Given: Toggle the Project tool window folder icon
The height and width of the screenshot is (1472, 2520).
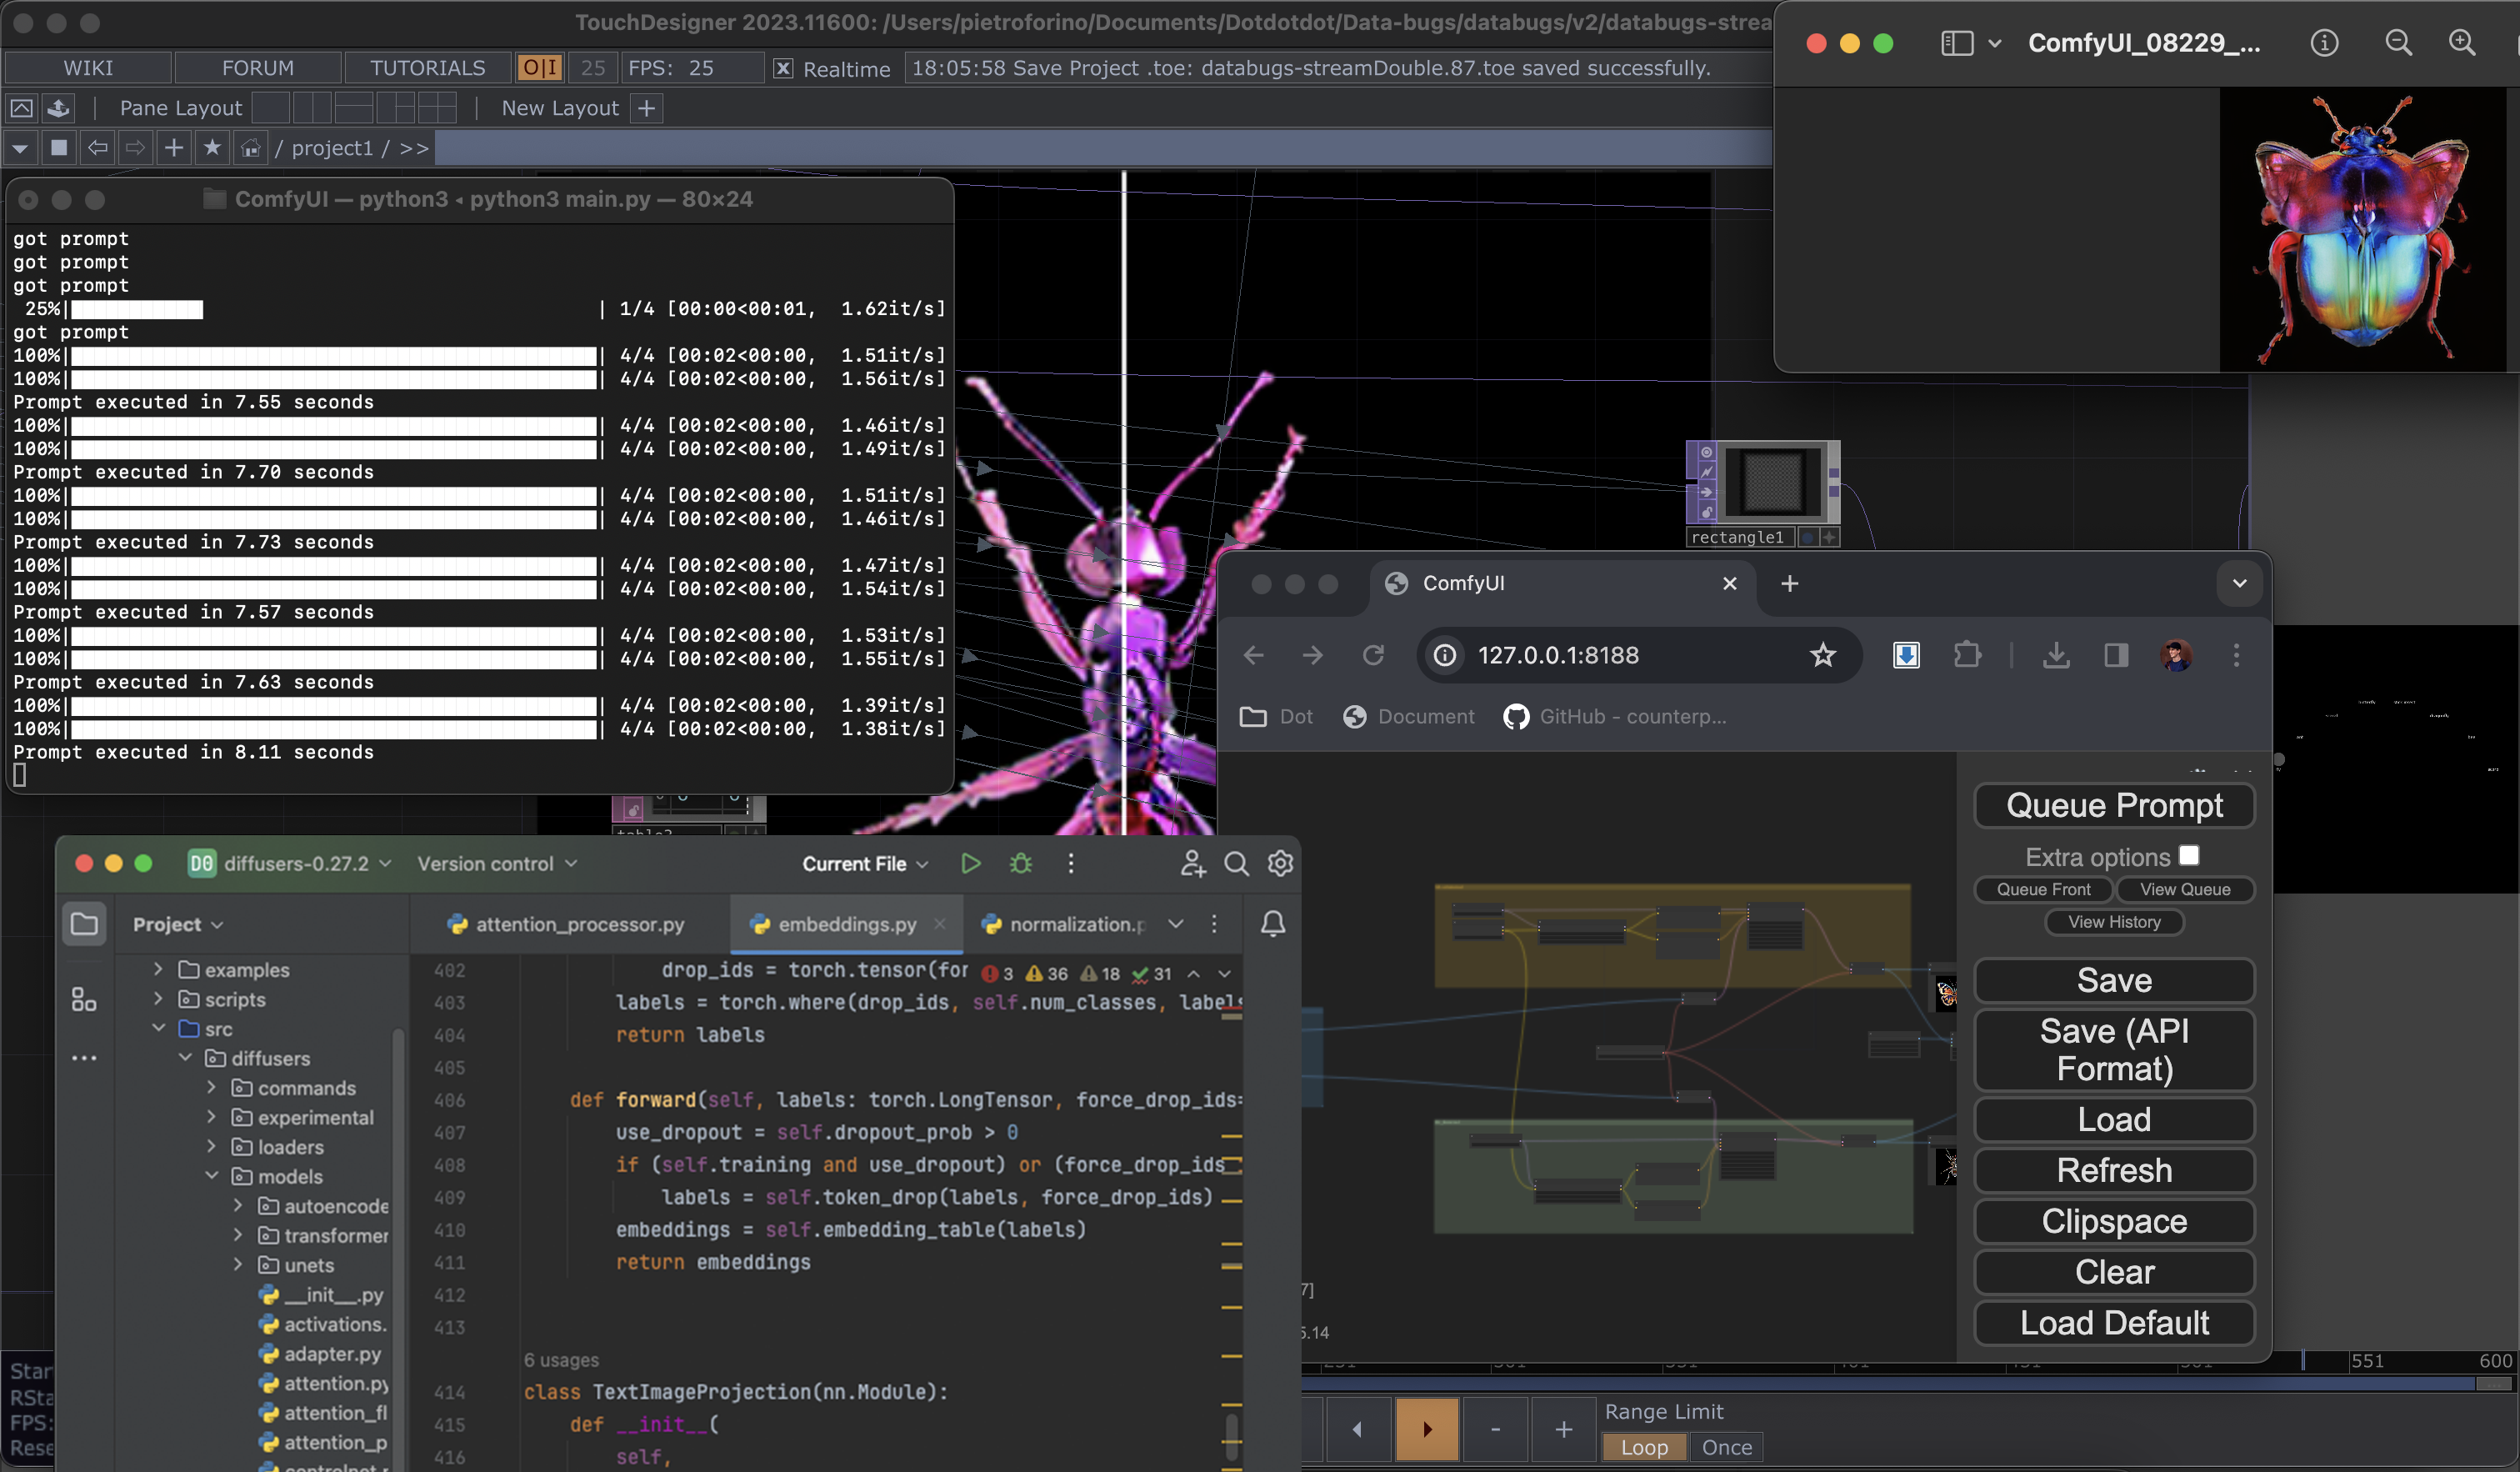Looking at the screenshot, I should pos(84,924).
